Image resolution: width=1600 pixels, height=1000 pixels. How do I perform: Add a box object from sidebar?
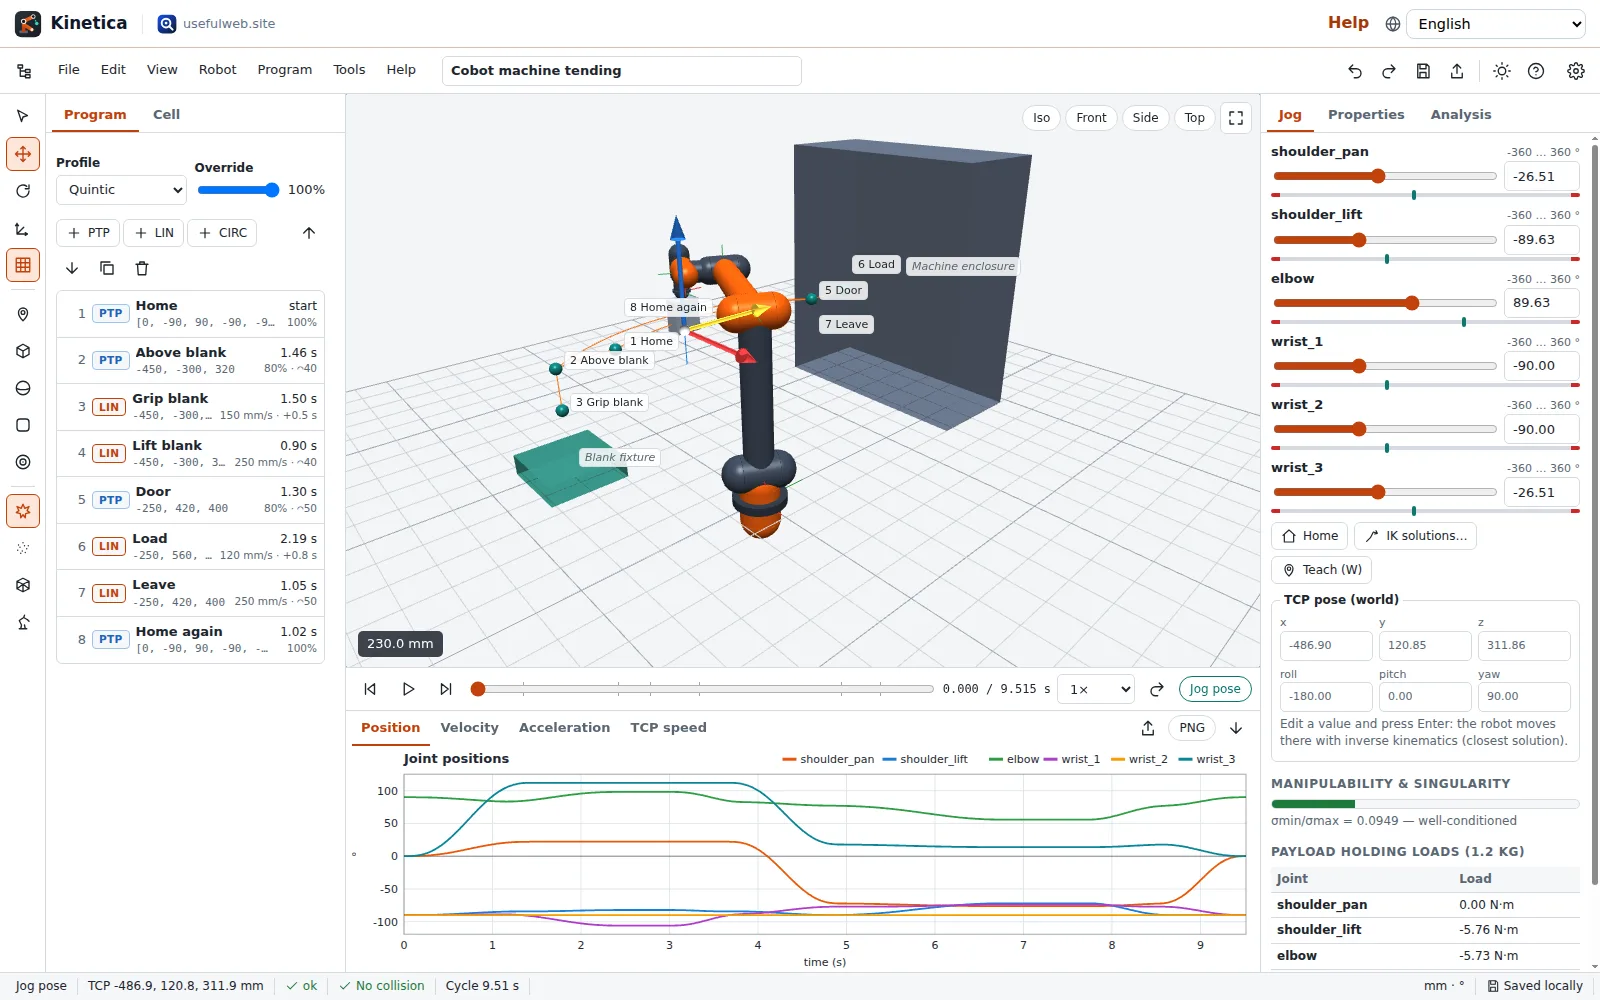tap(23, 351)
